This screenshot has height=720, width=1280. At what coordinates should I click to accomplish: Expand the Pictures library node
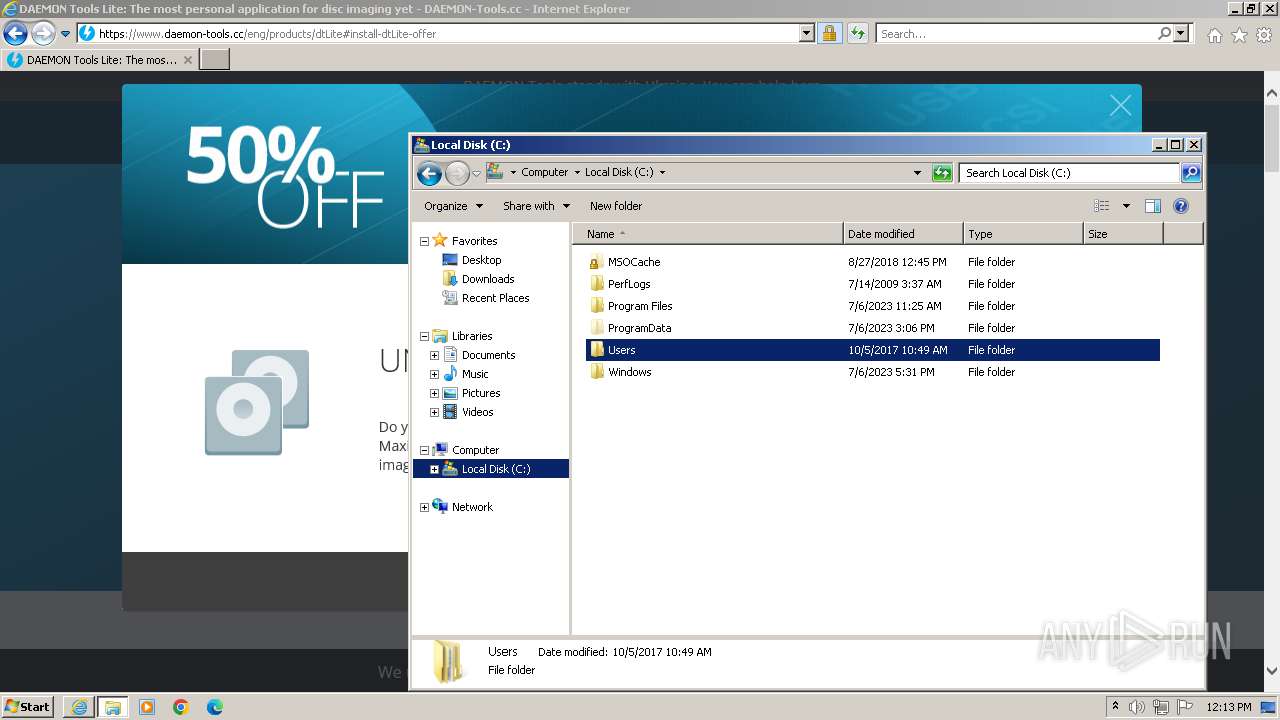click(x=434, y=393)
